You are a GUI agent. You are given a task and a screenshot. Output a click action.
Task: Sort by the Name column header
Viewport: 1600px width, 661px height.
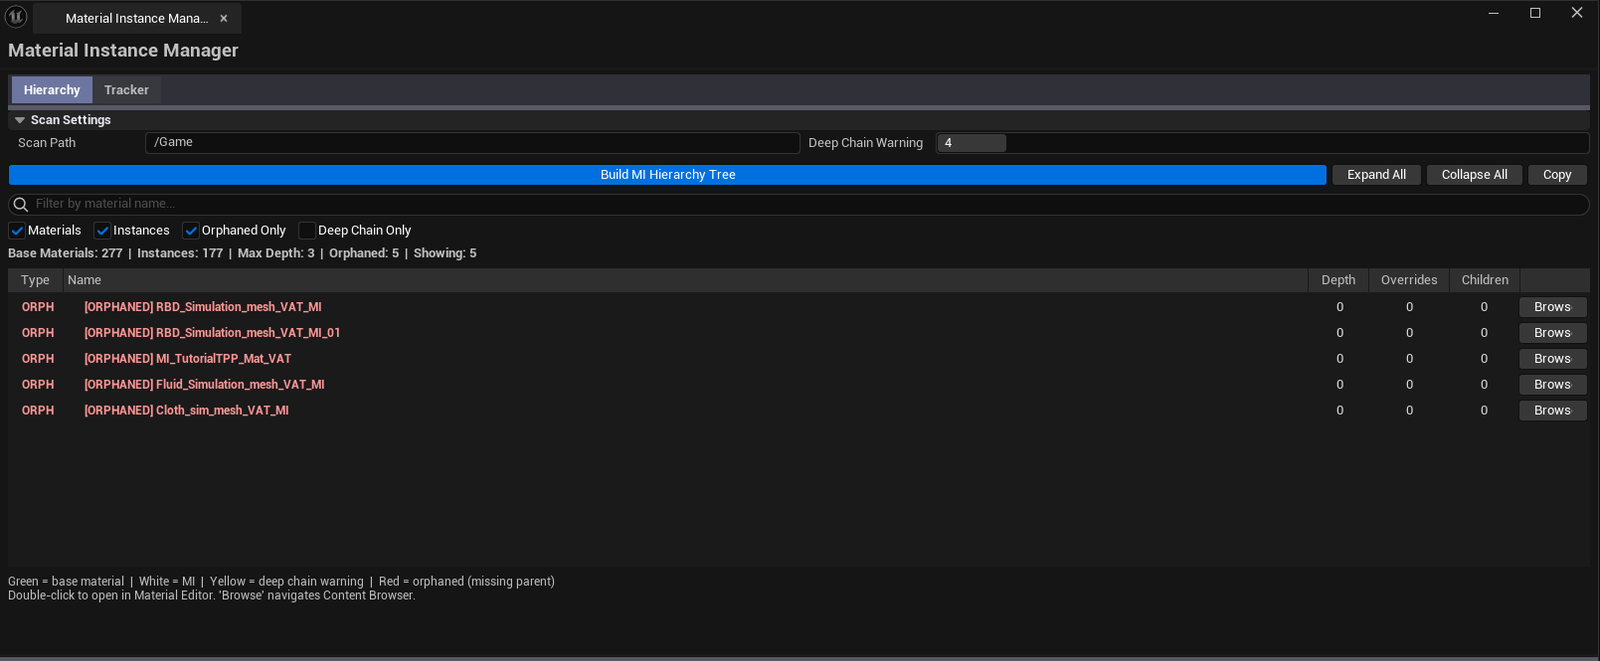(x=685, y=280)
